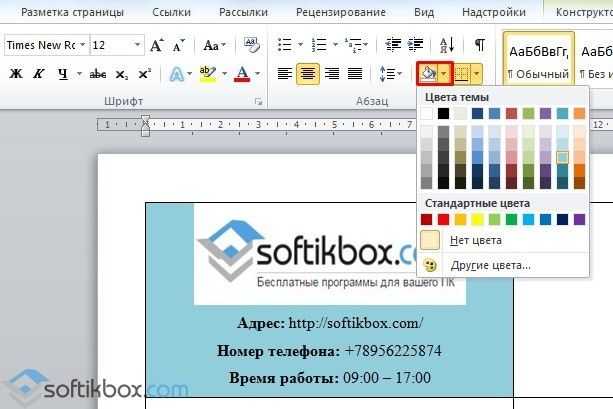The width and height of the screenshot is (613, 409).
Task: Open line spacing options
Action: coord(391,74)
